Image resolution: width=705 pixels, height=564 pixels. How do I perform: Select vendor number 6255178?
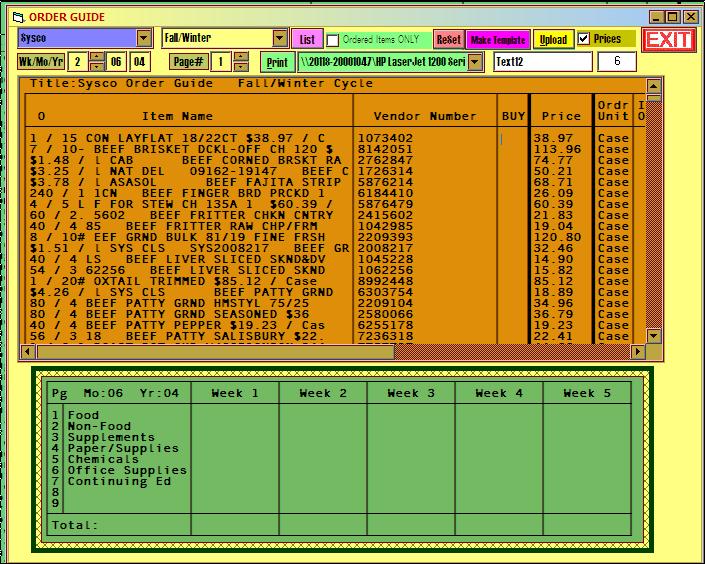[385, 326]
